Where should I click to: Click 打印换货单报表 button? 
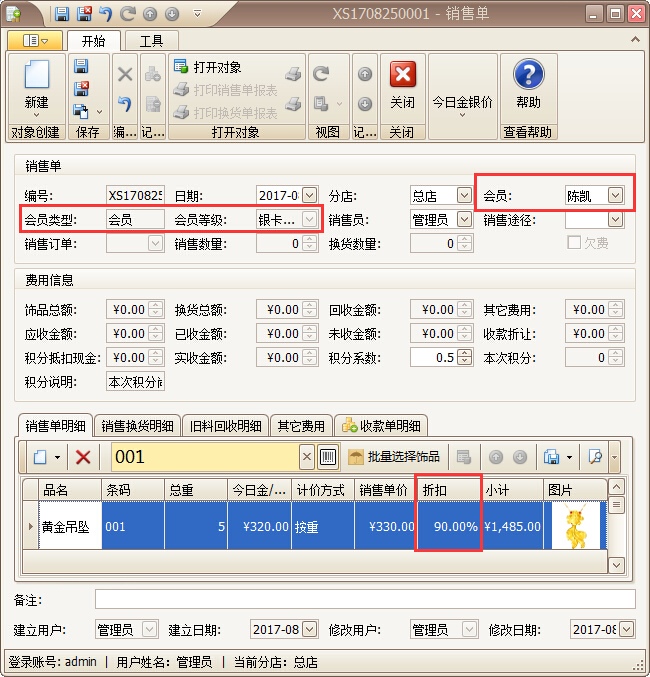click(x=225, y=113)
